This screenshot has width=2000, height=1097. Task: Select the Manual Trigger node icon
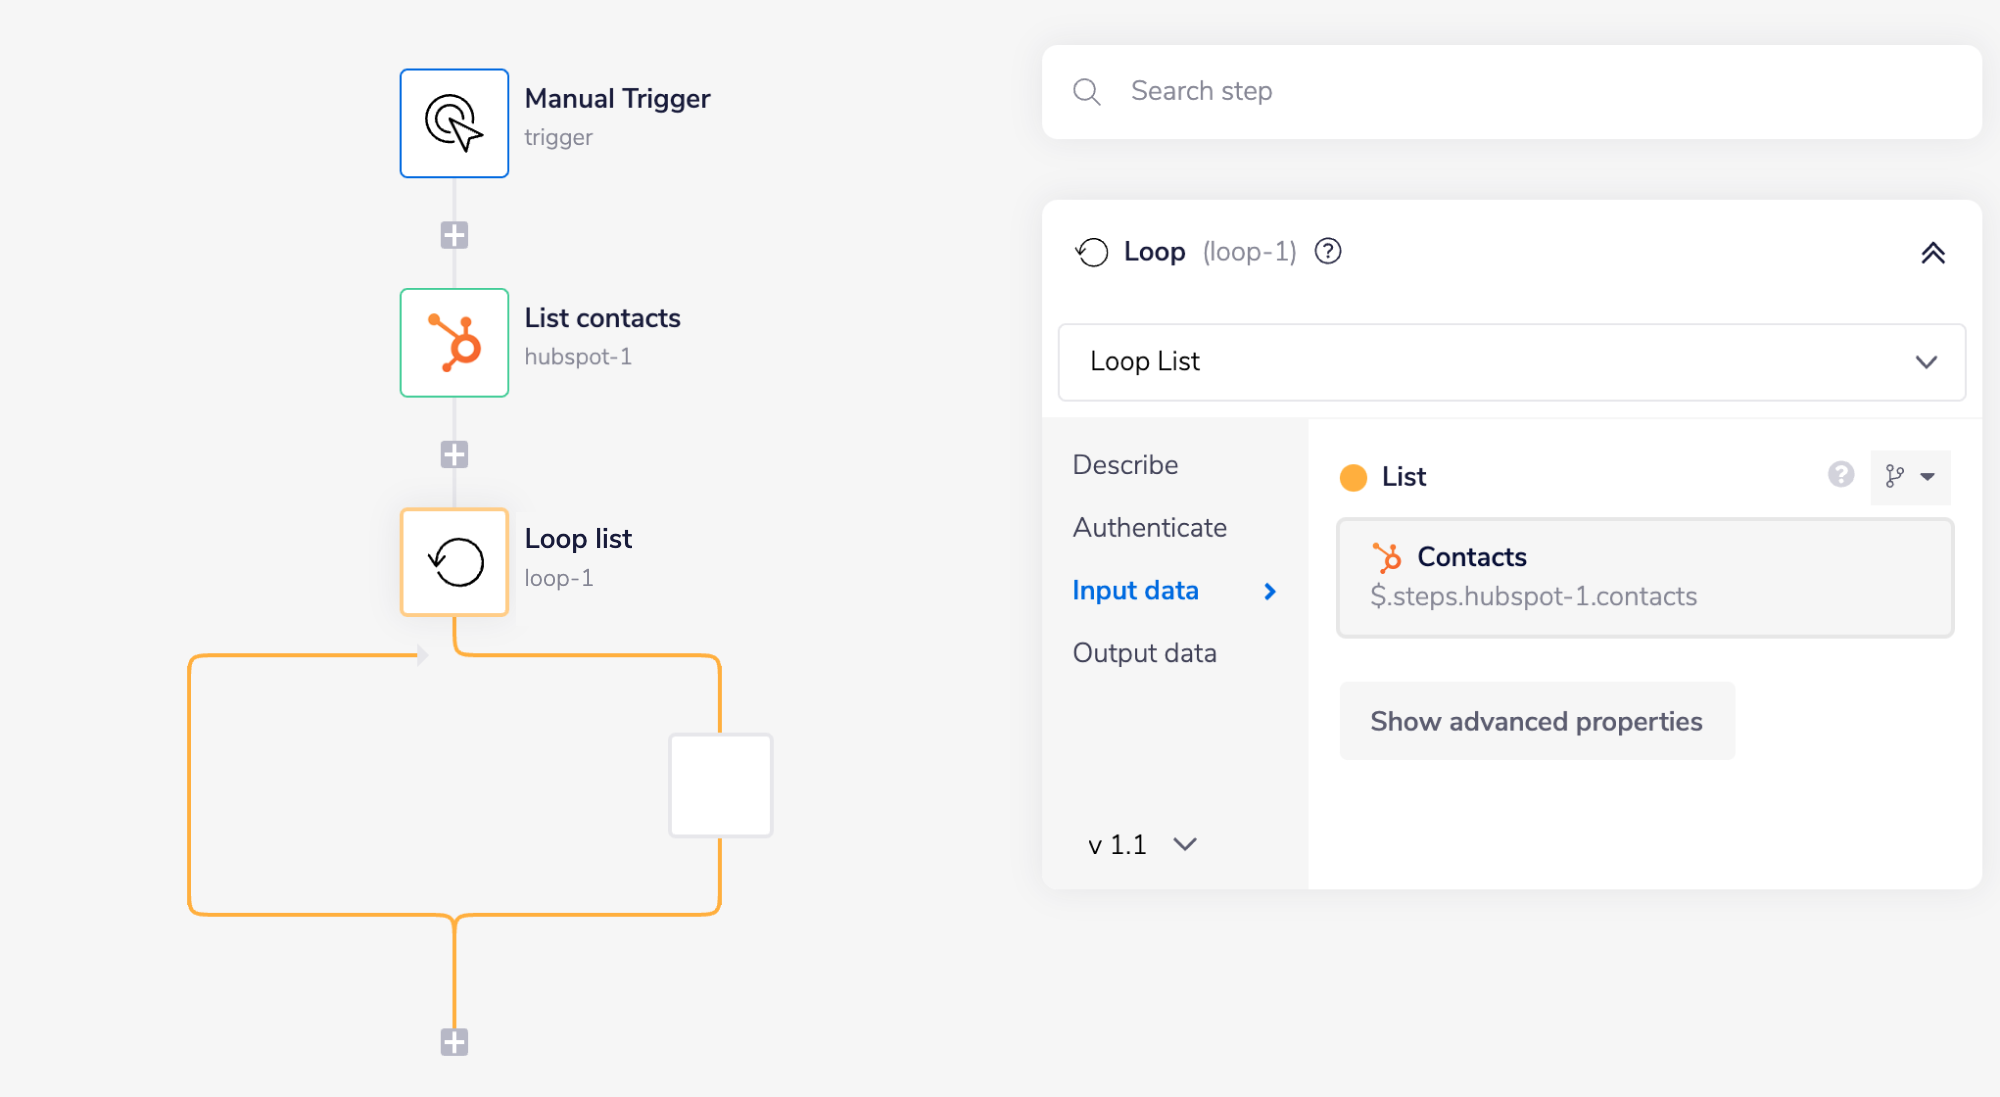454,122
